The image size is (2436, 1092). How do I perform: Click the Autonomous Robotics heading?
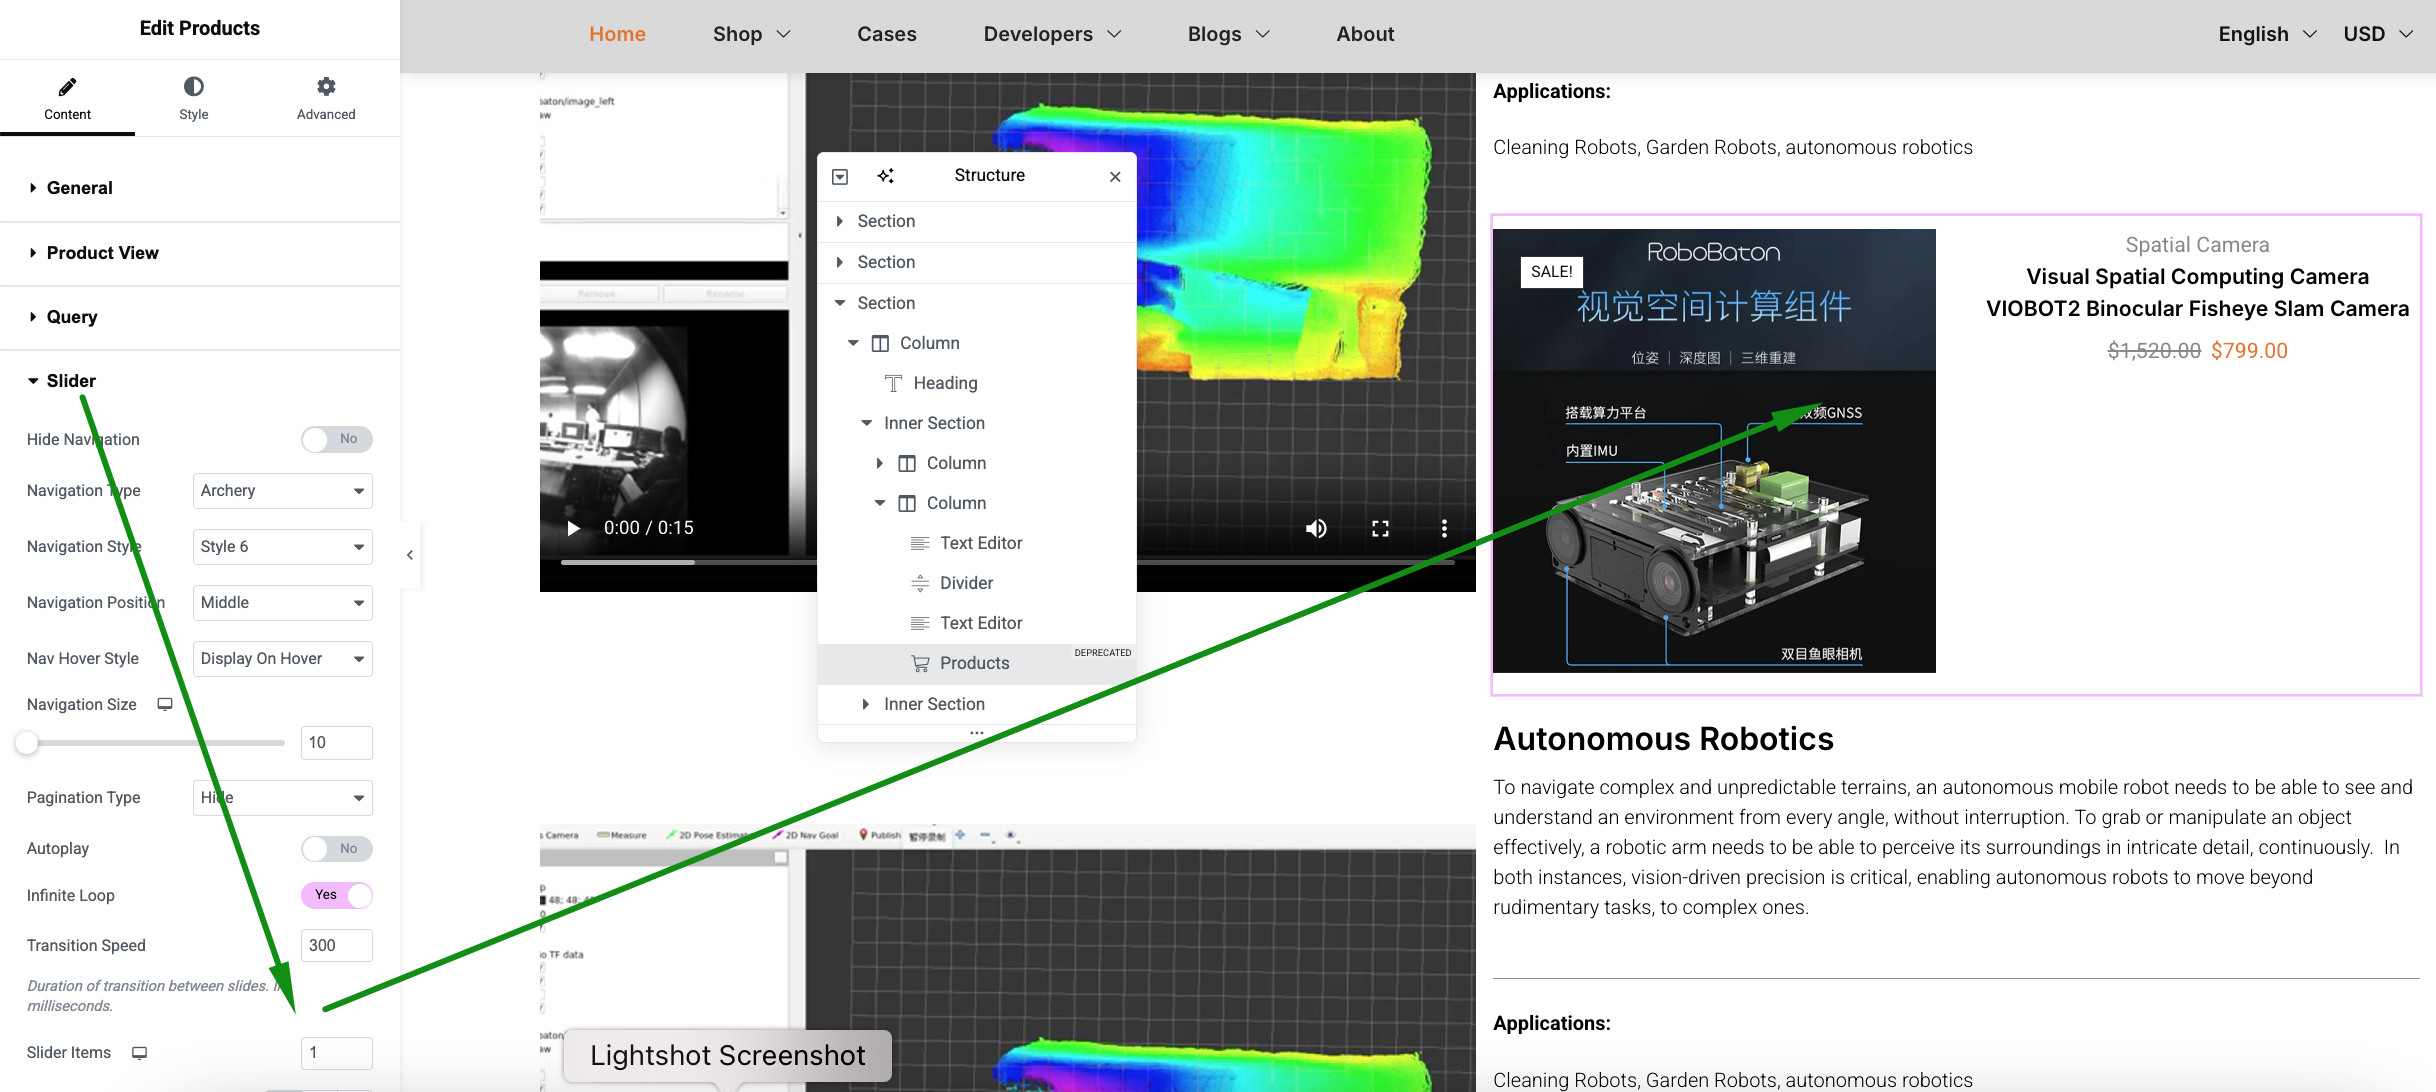pyautogui.click(x=1663, y=739)
